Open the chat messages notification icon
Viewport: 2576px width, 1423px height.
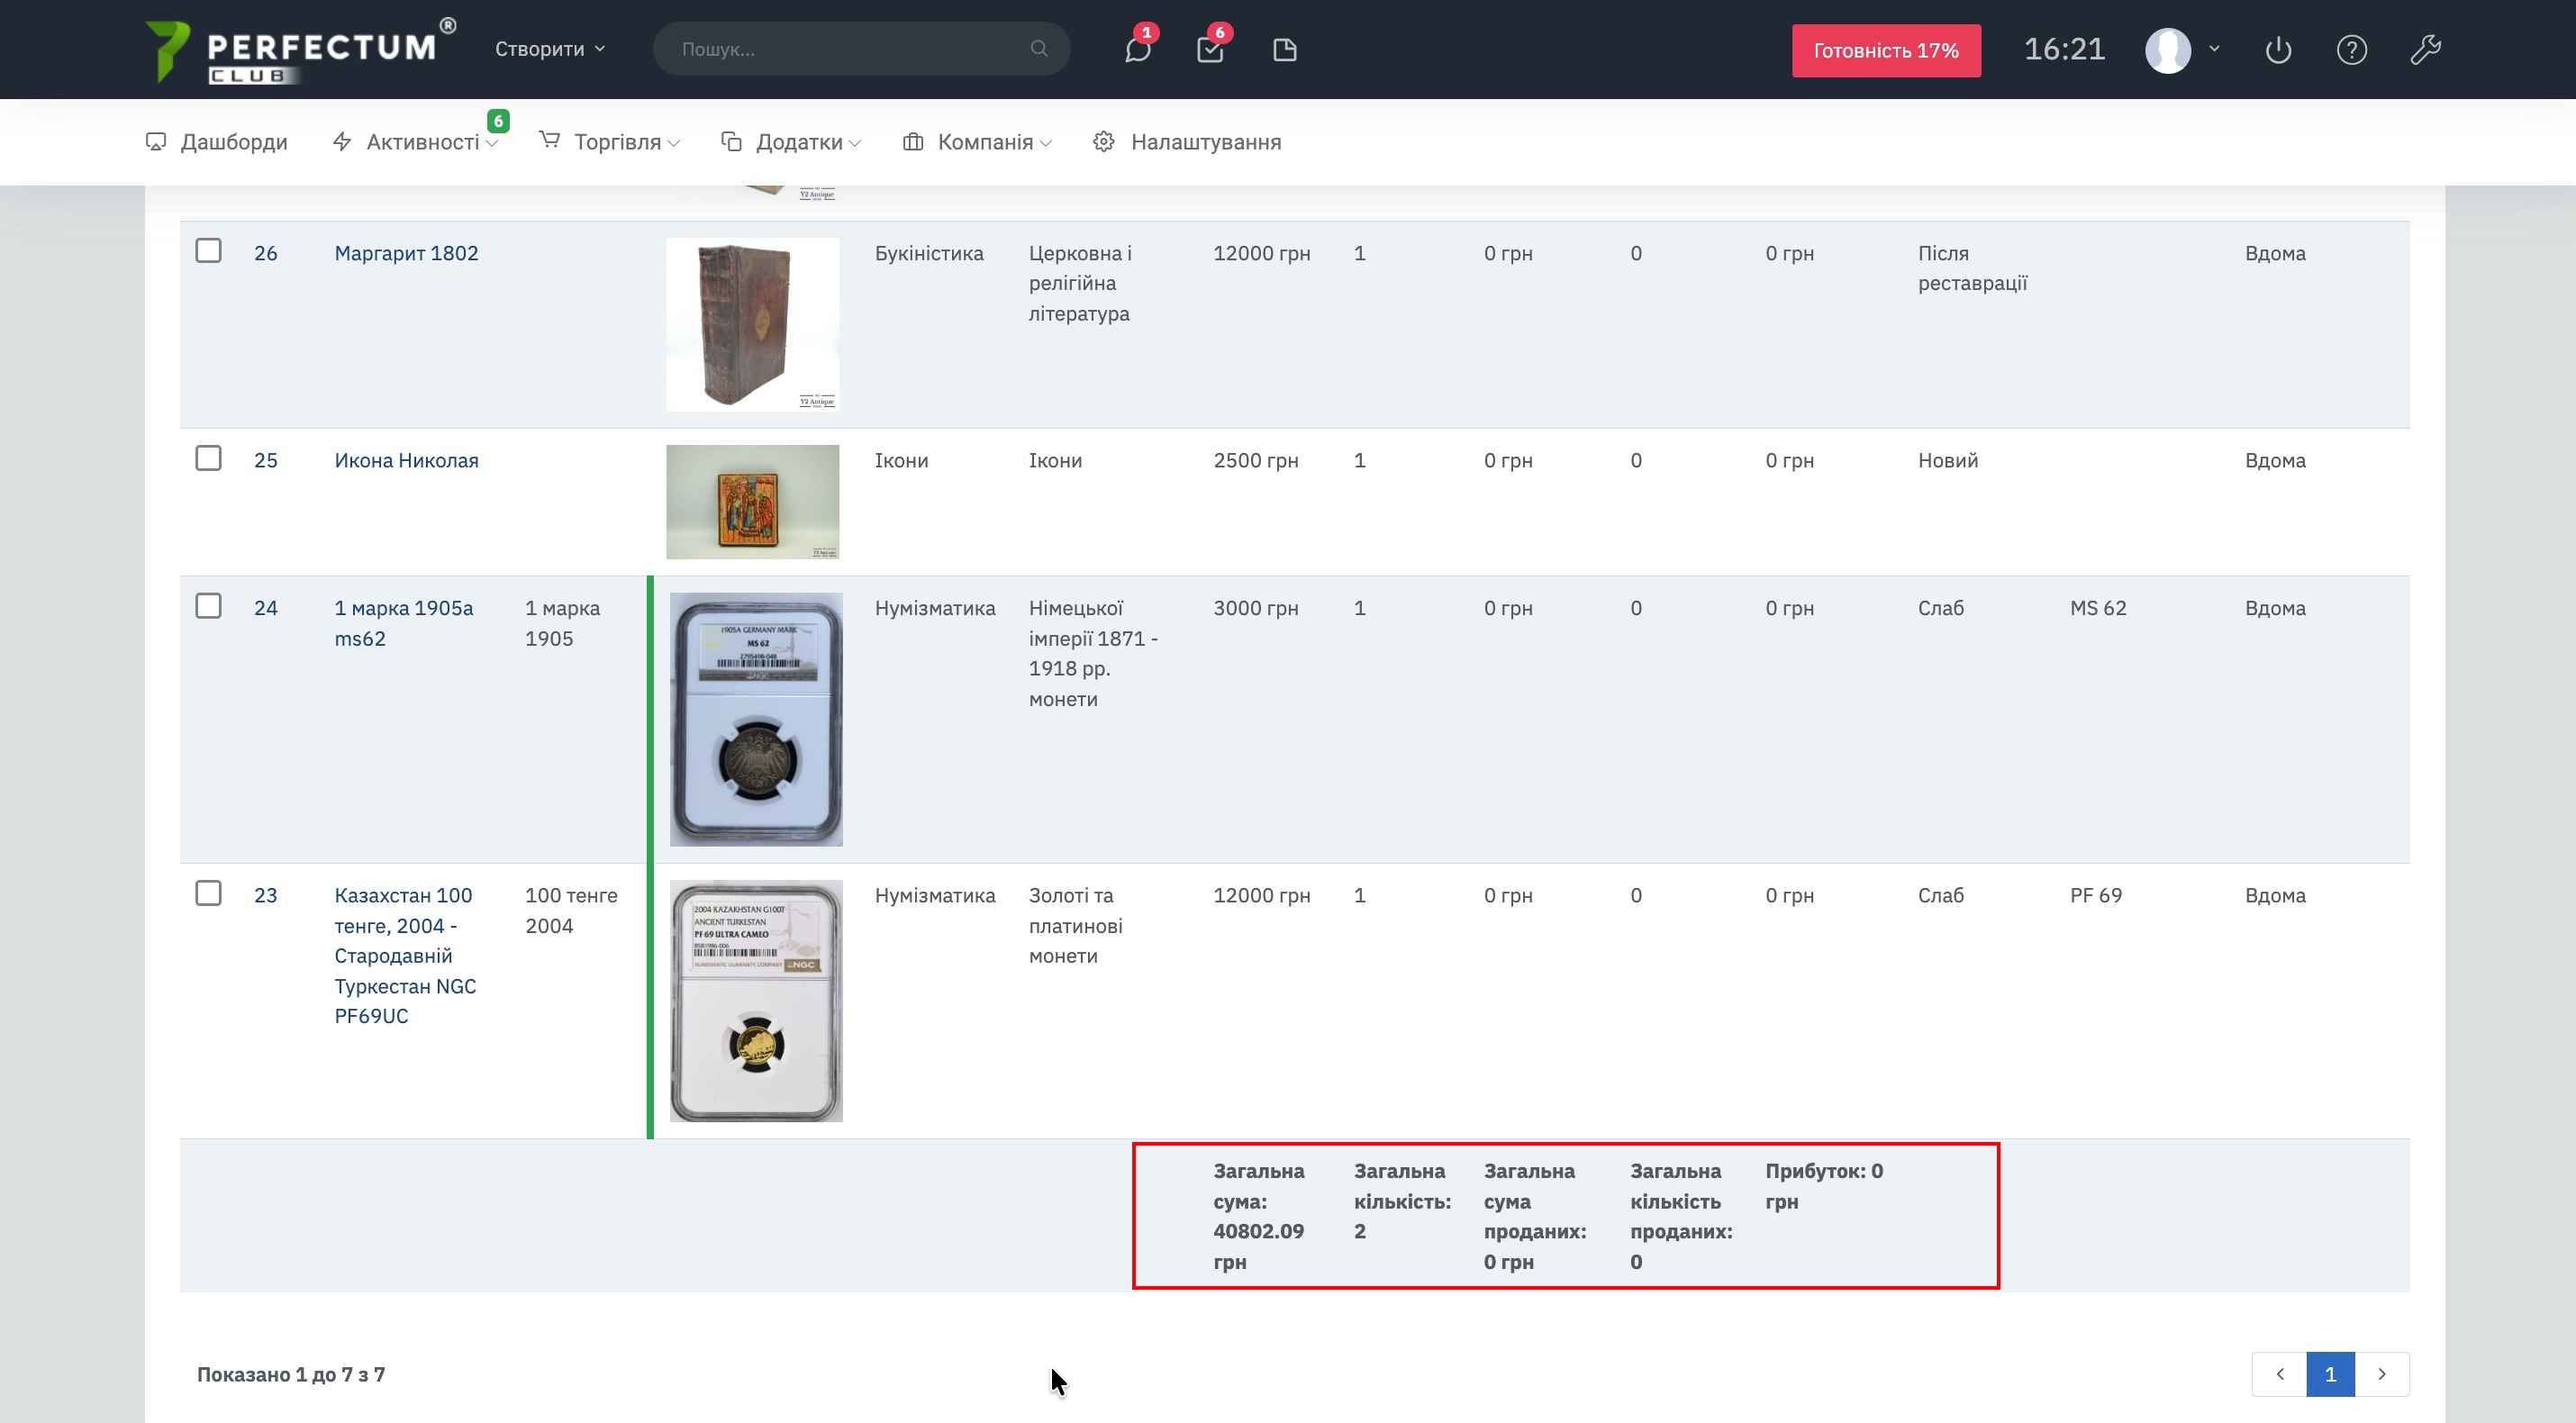coord(1137,49)
